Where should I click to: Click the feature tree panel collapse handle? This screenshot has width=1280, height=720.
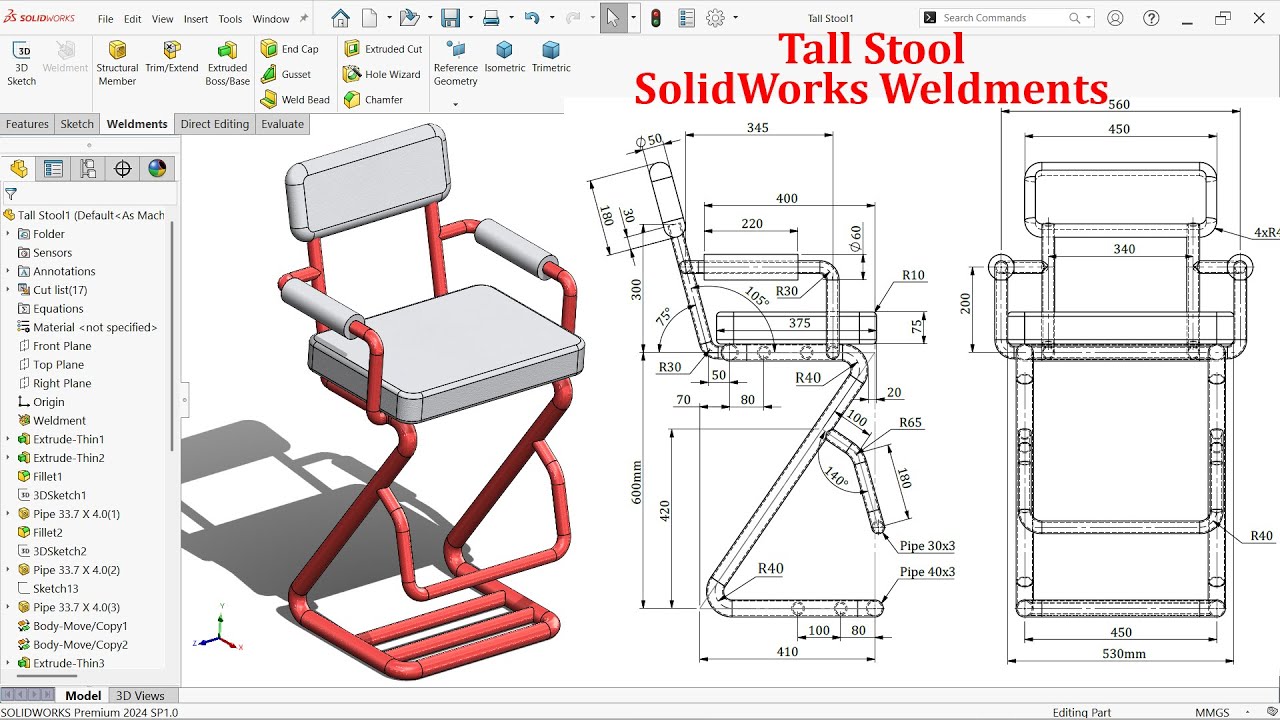pyautogui.click(x=184, y=400)
